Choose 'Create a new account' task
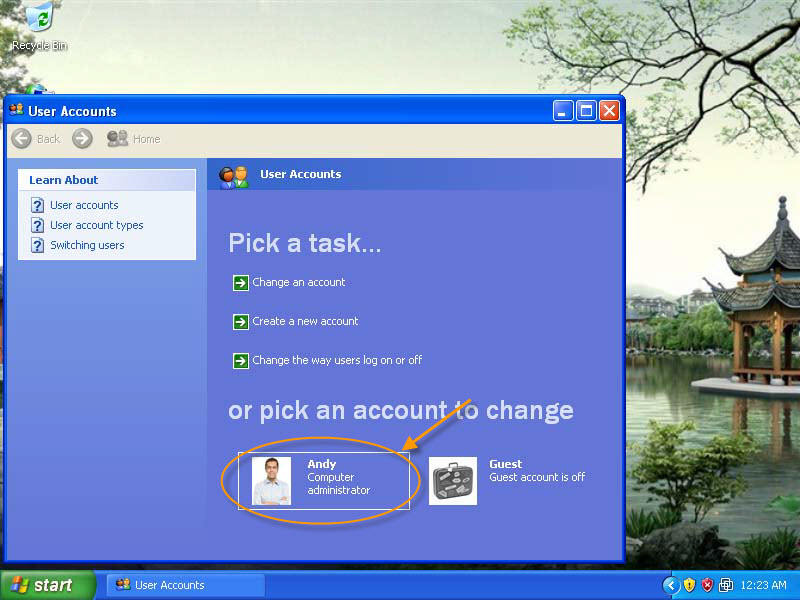This screenshot has height=600, width=800. coord(305,321)
